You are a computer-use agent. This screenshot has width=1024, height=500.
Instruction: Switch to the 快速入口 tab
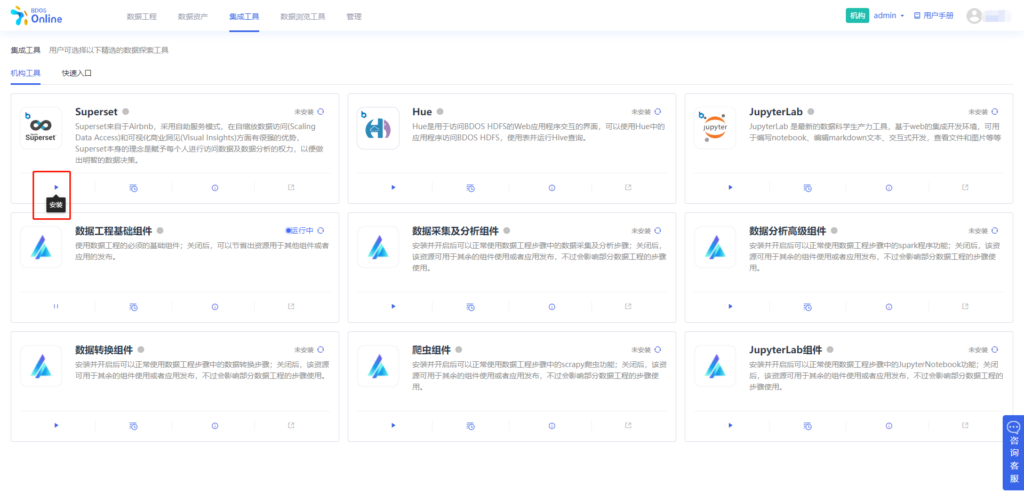(x=77, y=73)
